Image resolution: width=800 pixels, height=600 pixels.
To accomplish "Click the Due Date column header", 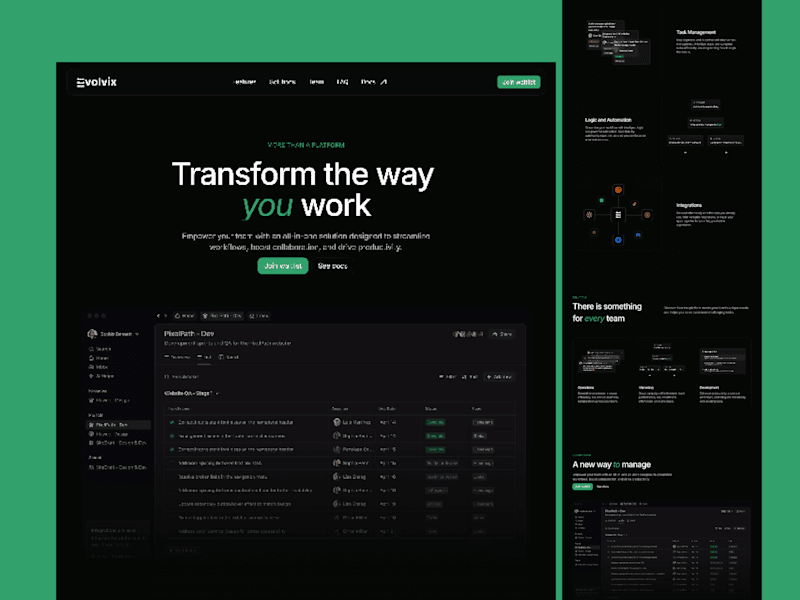I will click(387, 409).
